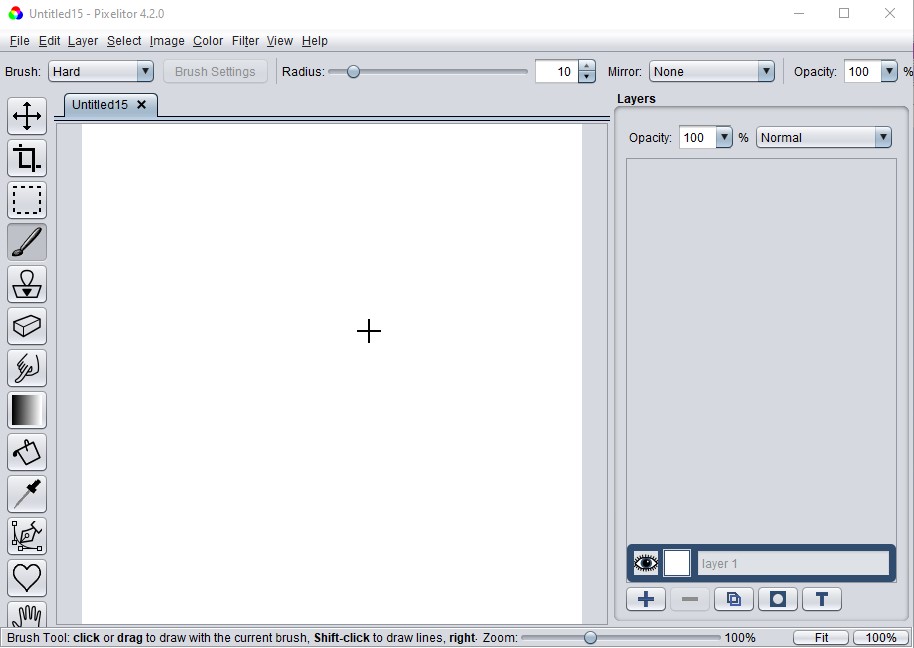914x648 pixels.
Task: Close the Untitled15 tab
Action: (141, 105)
